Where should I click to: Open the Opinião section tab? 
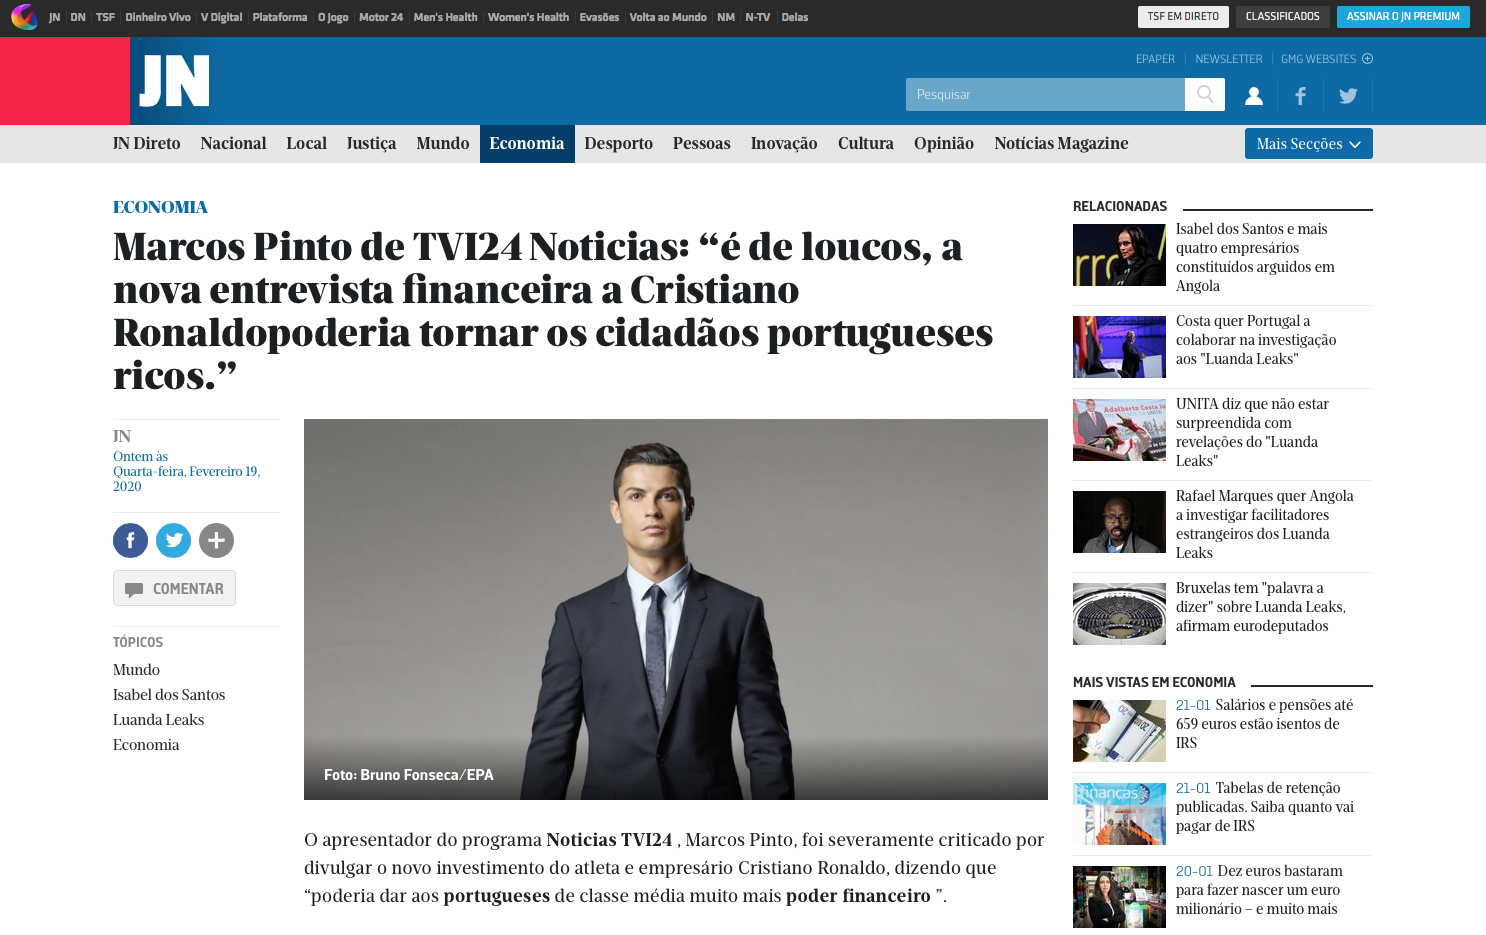(x=943, y=144)
